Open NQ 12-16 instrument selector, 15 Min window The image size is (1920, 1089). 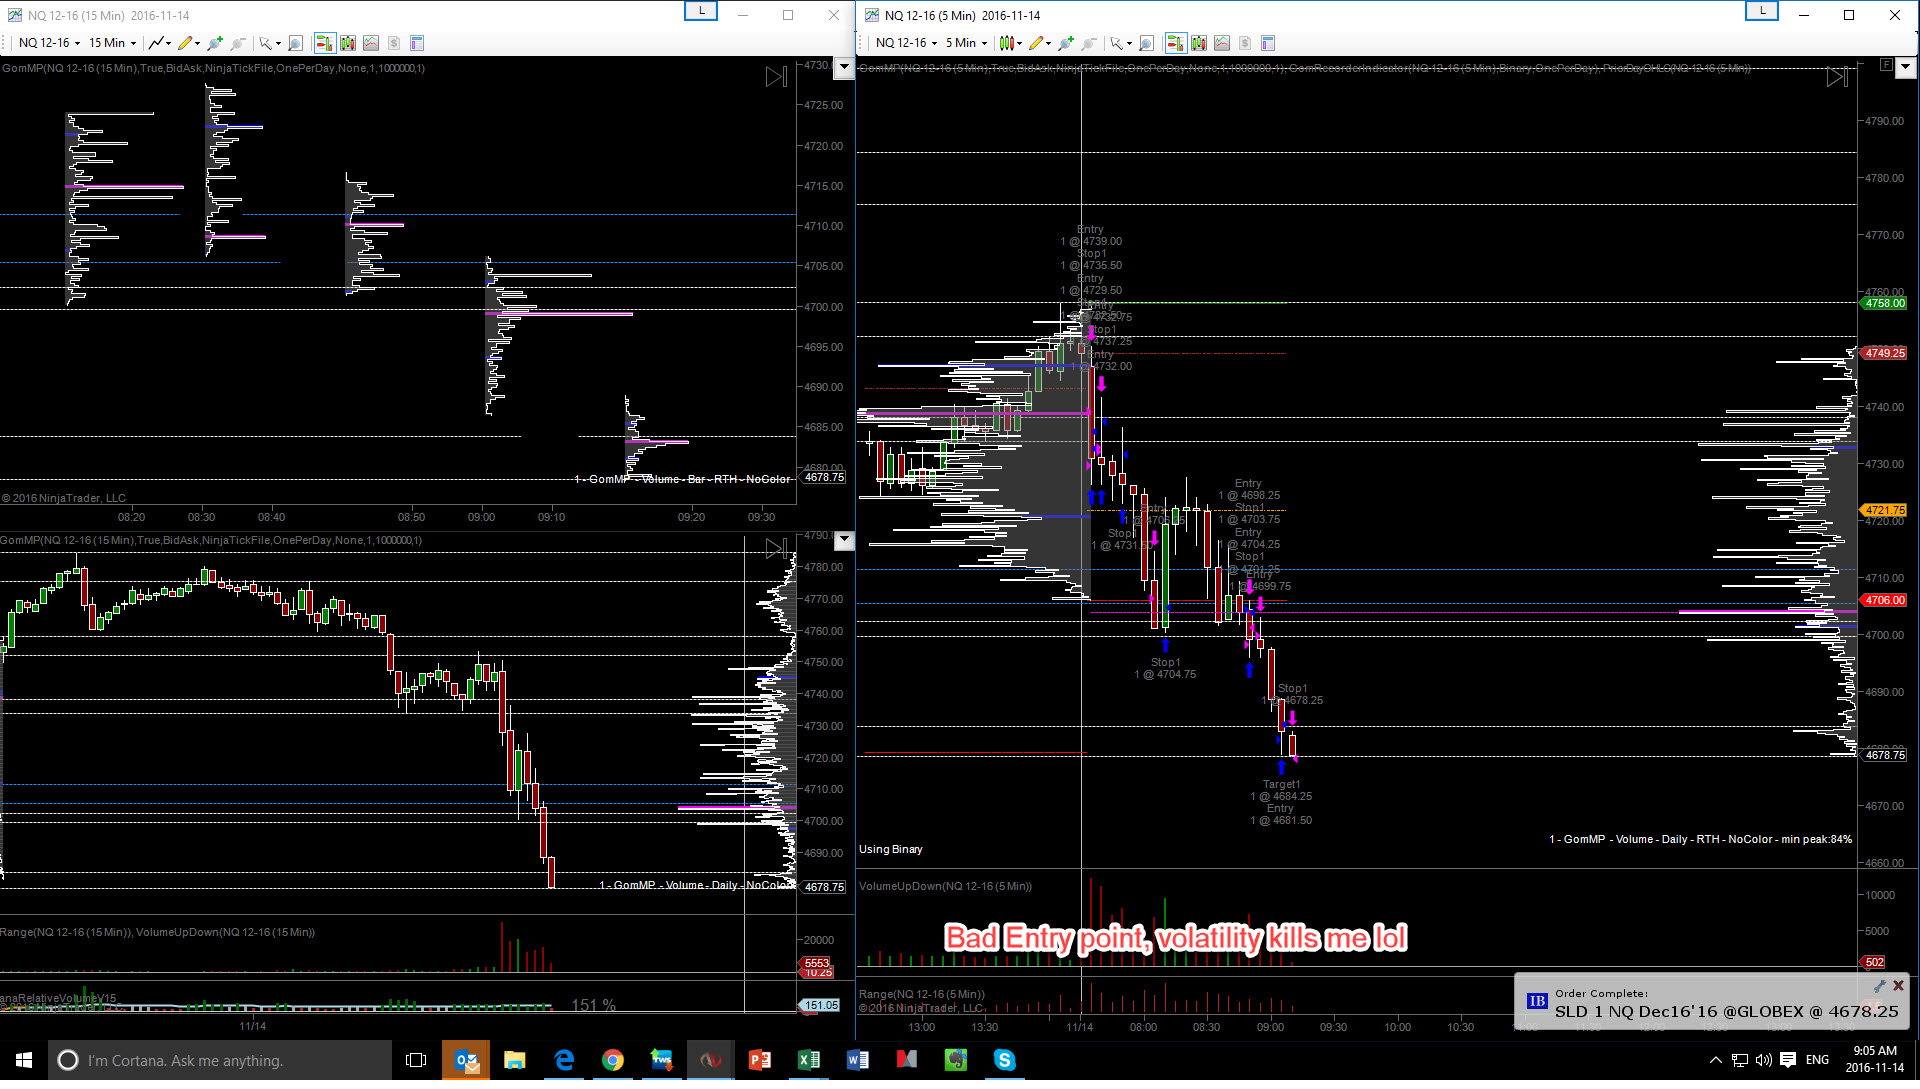(49, 43)
